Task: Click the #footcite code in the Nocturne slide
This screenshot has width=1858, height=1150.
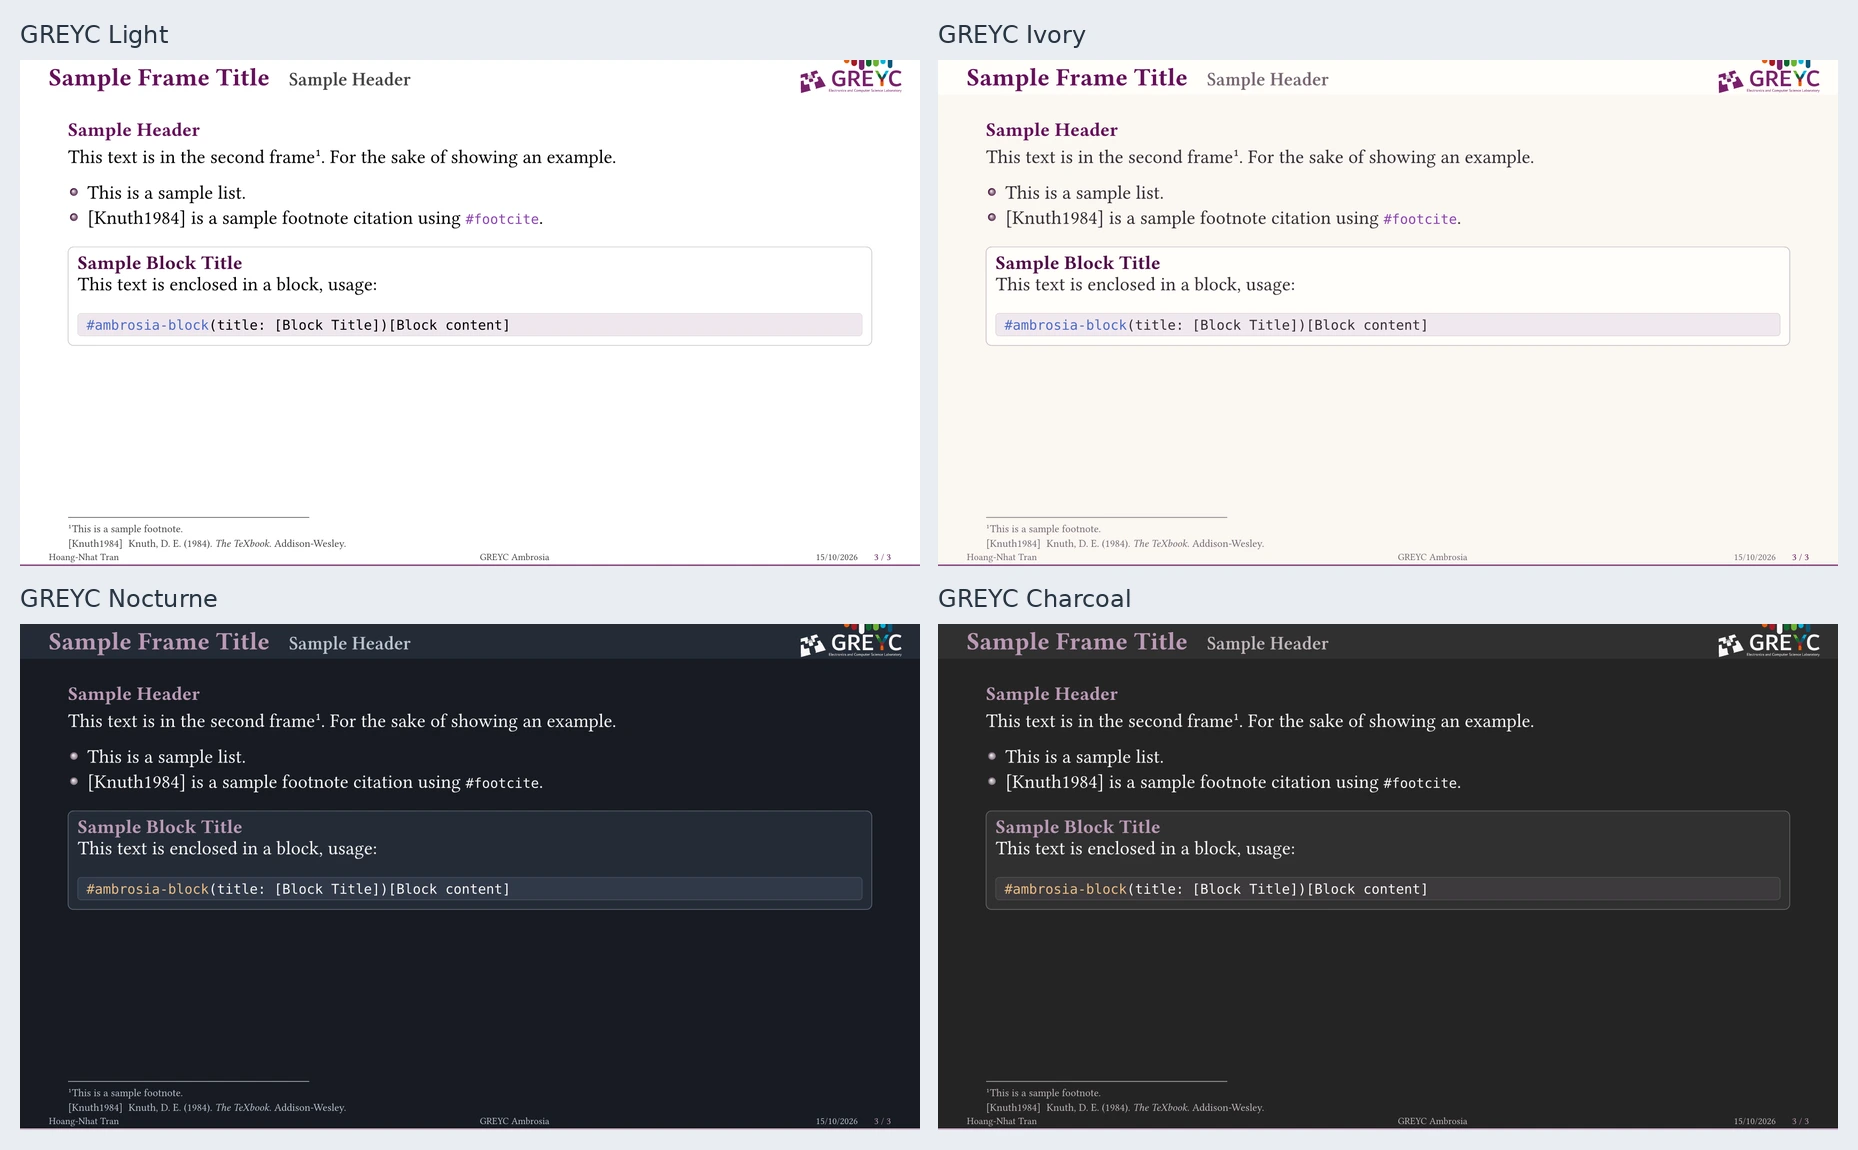Action: coord(502,783)
